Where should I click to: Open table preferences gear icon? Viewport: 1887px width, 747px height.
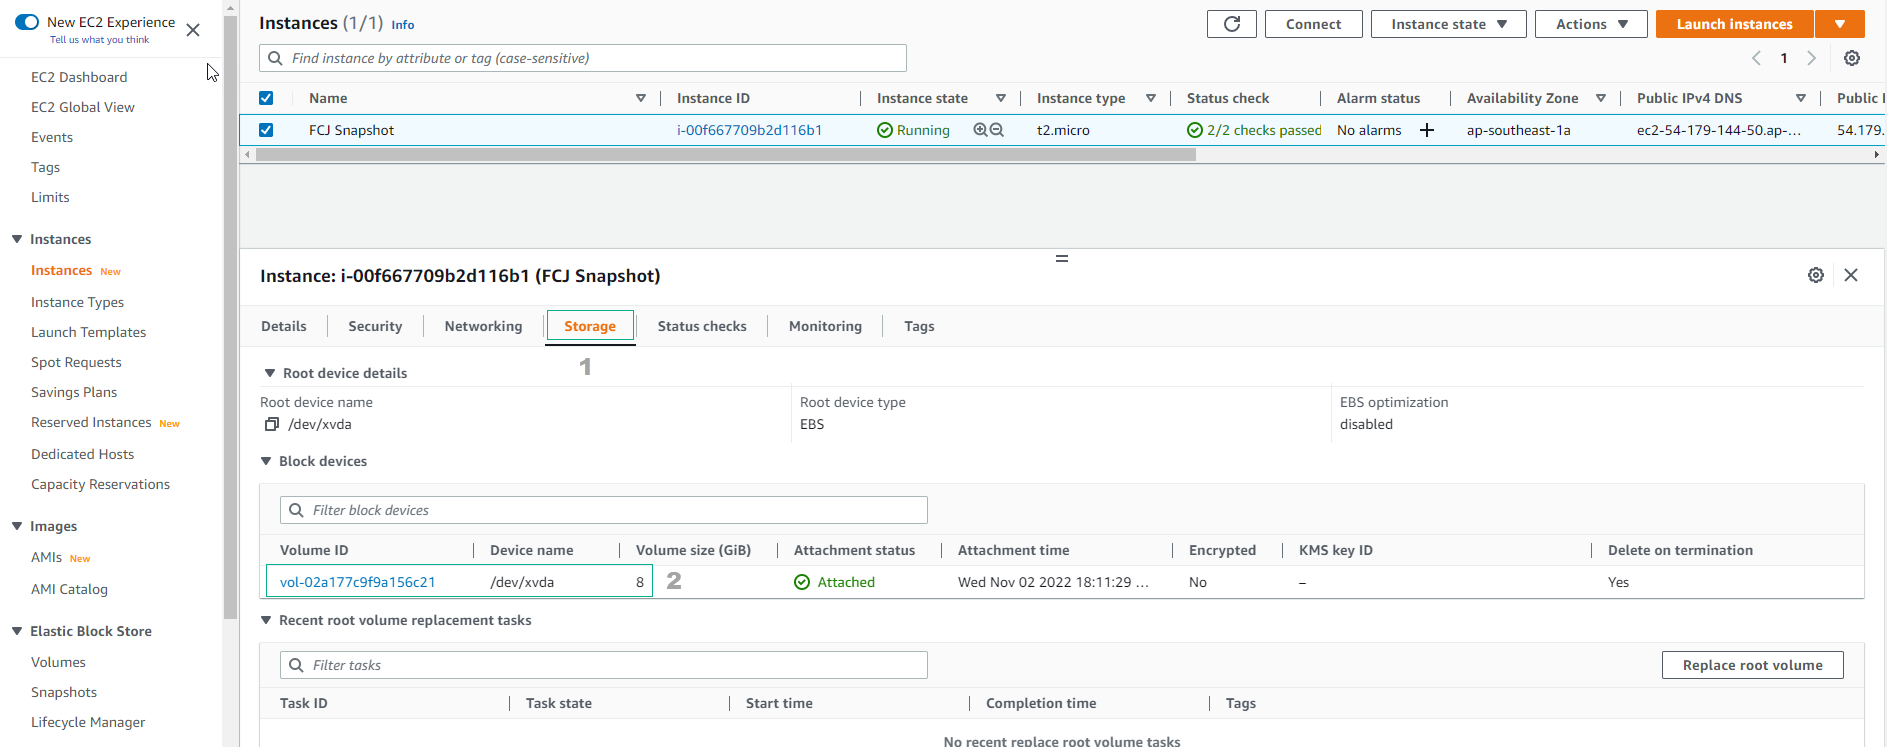point(1852,58)
